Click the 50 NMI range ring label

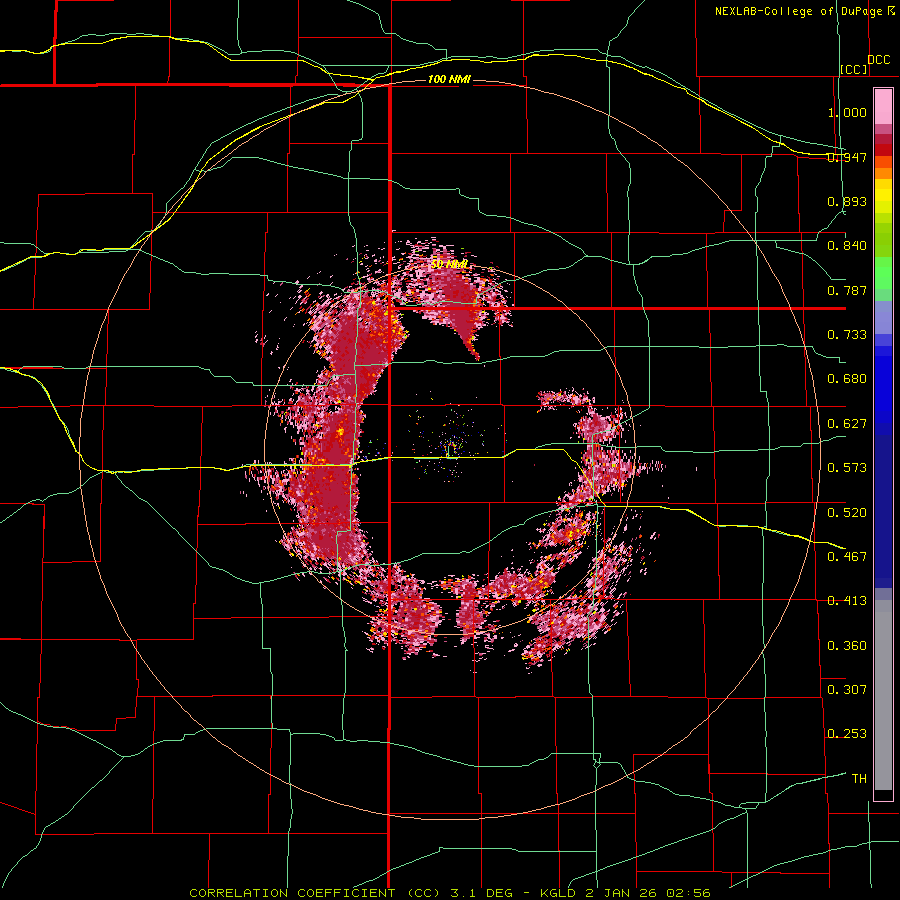449,264
